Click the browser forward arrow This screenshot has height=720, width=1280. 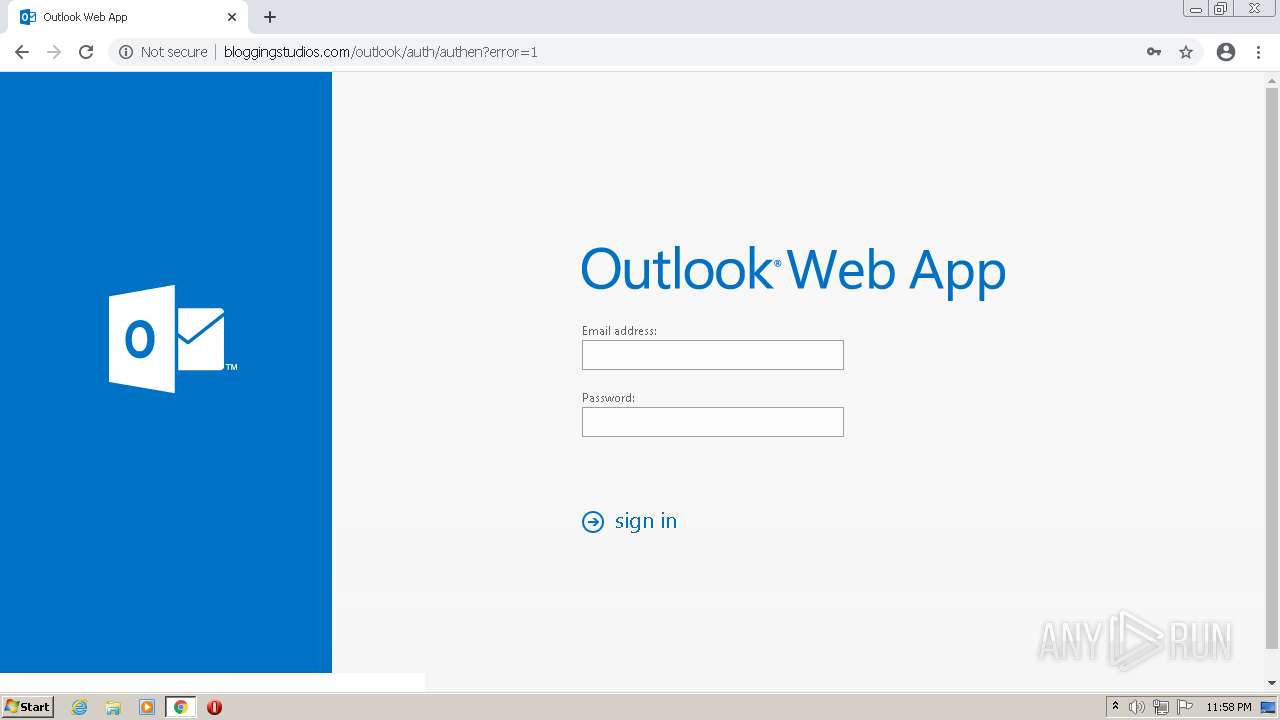pyautogui.click(x=54, y=52)
